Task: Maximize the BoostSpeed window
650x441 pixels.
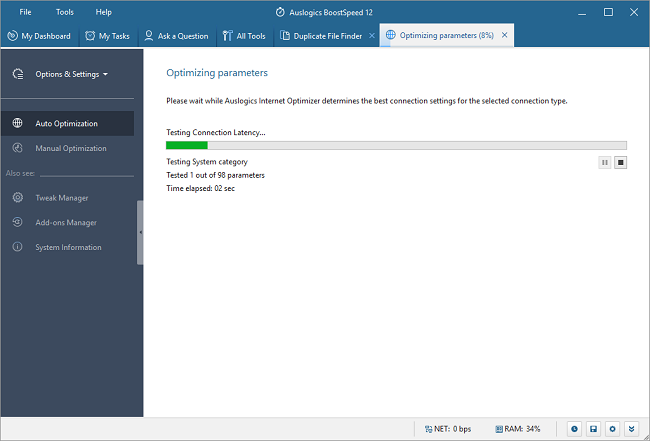Action: (608, 12)
